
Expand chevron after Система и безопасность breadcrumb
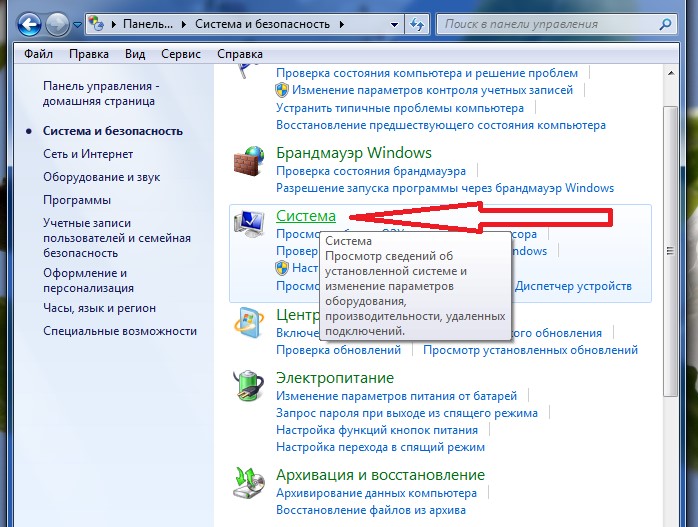tap(342, 24)
